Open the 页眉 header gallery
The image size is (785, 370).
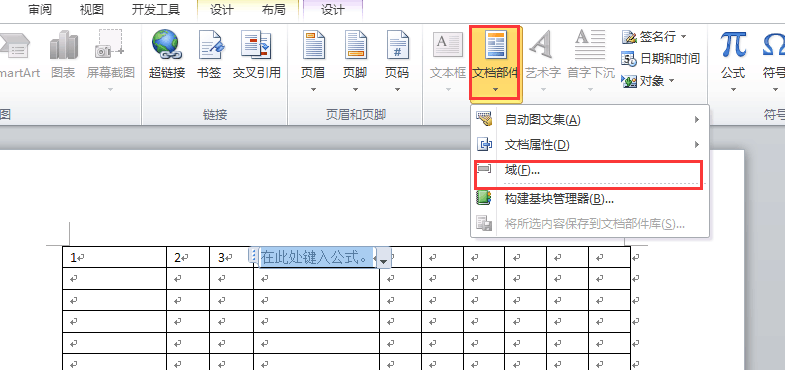pyautogui.click(x=313, y=60)
